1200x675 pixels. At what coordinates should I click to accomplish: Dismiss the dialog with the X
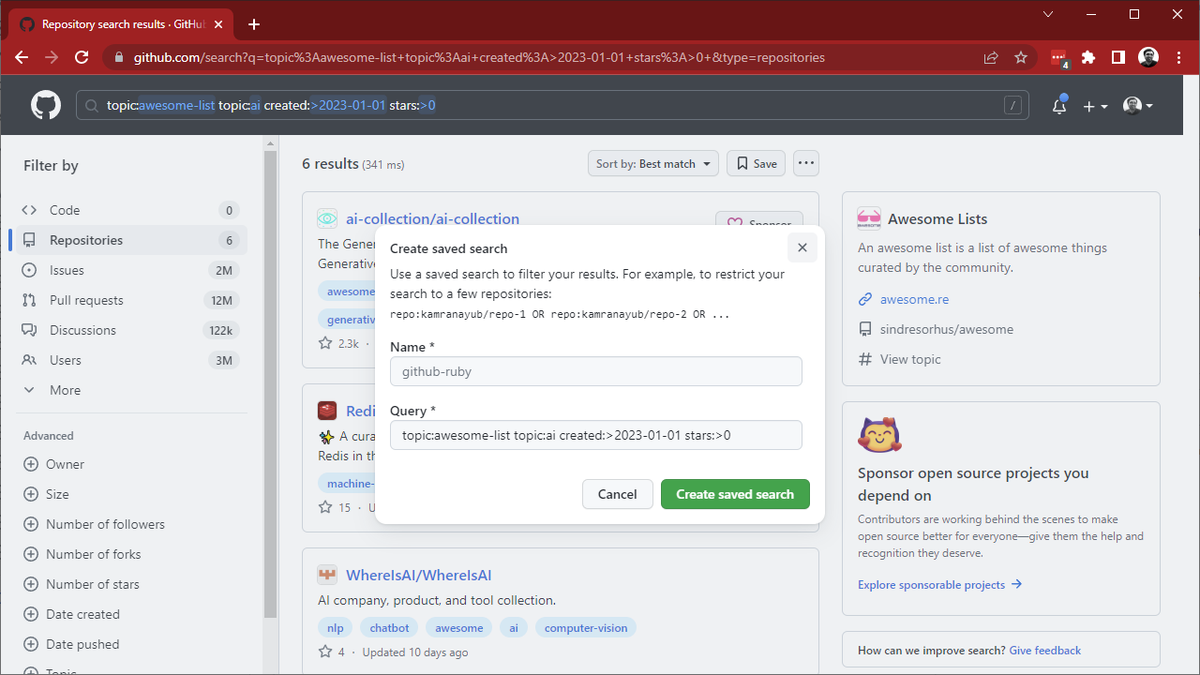point(802,247)
